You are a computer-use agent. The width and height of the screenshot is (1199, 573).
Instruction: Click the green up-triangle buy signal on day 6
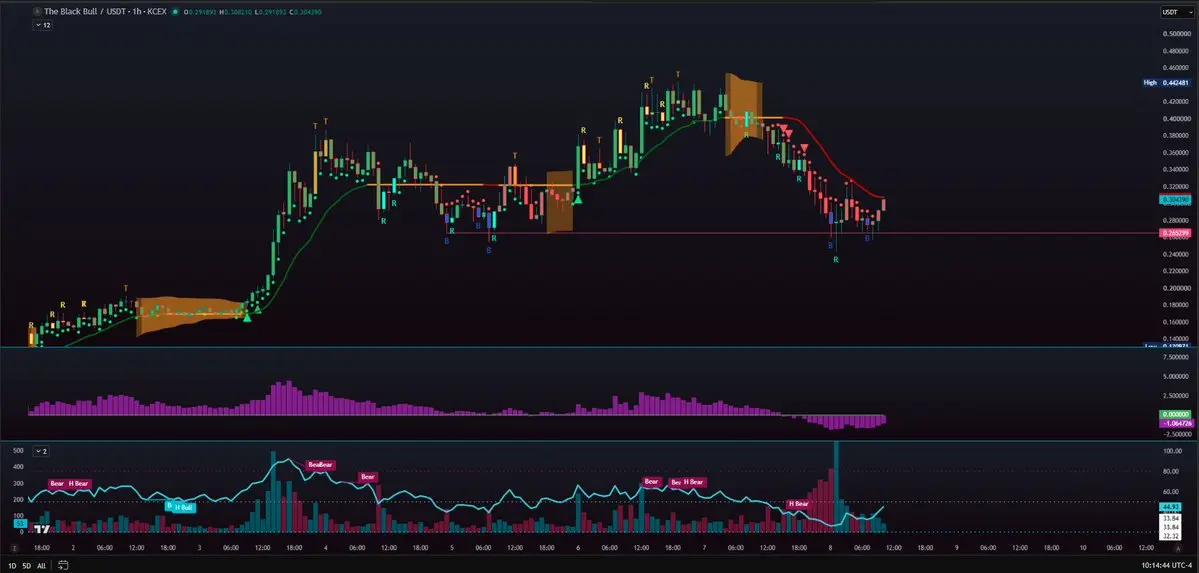coord(578,199)
